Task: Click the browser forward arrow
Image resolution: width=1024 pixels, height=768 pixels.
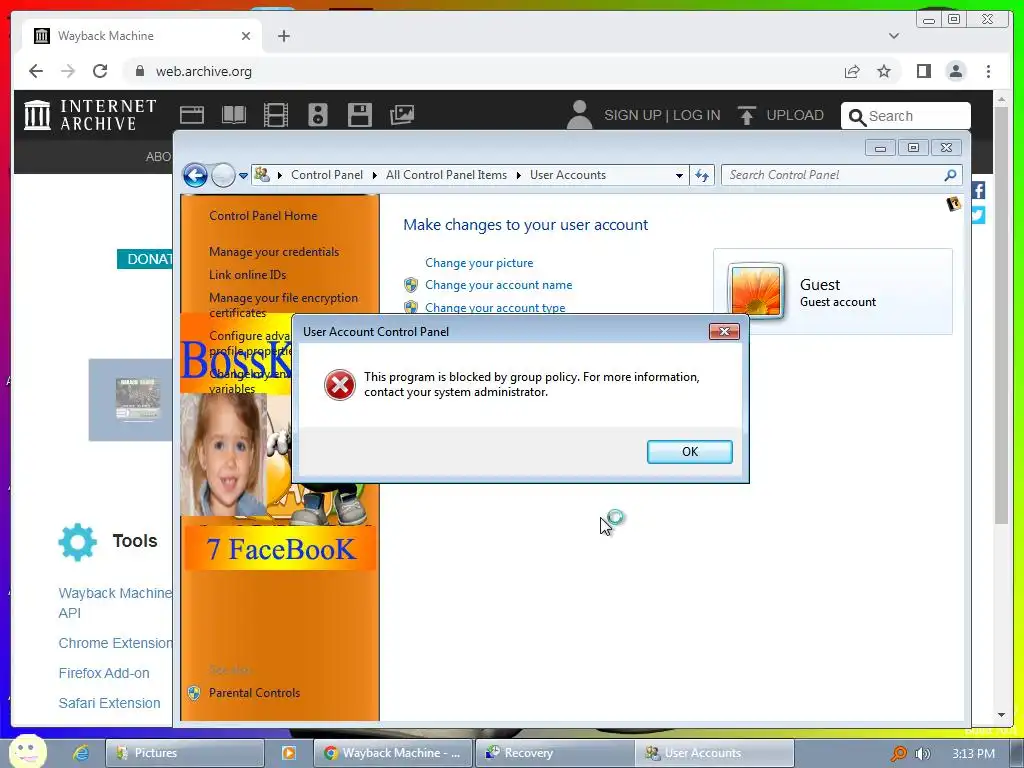Action: pos(68,71)
